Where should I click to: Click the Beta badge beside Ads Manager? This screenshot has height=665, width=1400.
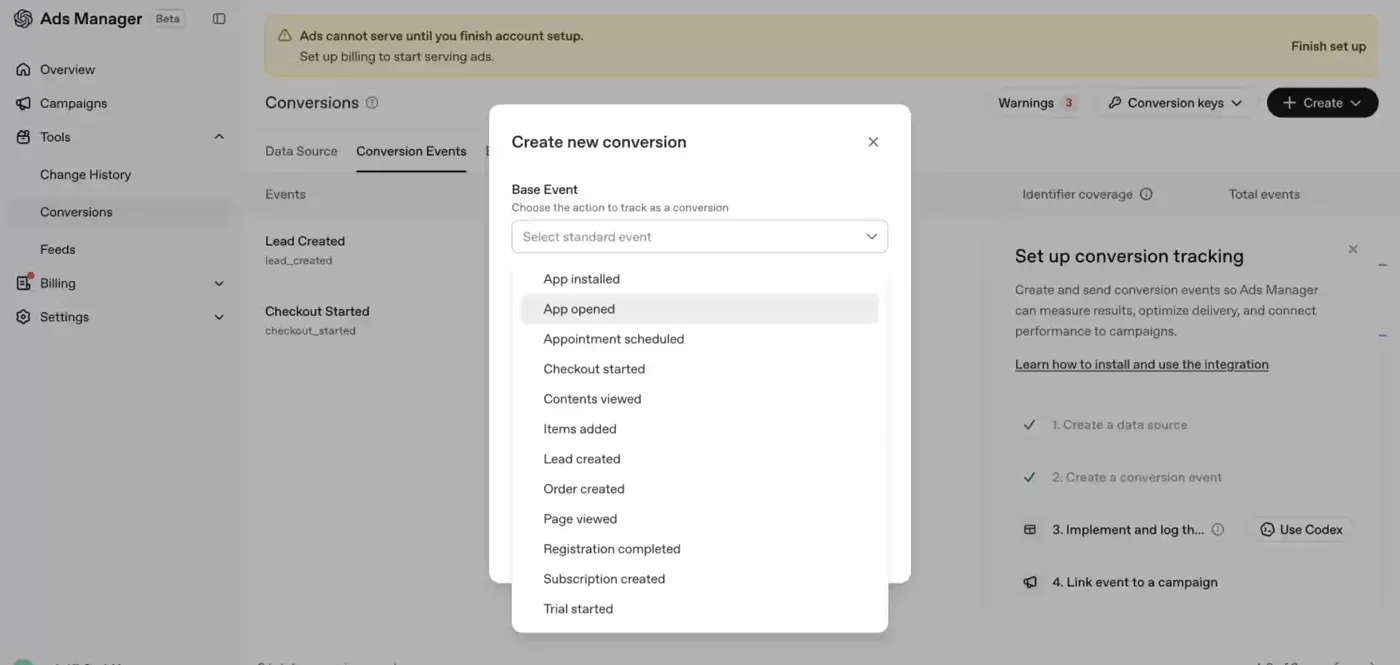(x=168, y=19)
